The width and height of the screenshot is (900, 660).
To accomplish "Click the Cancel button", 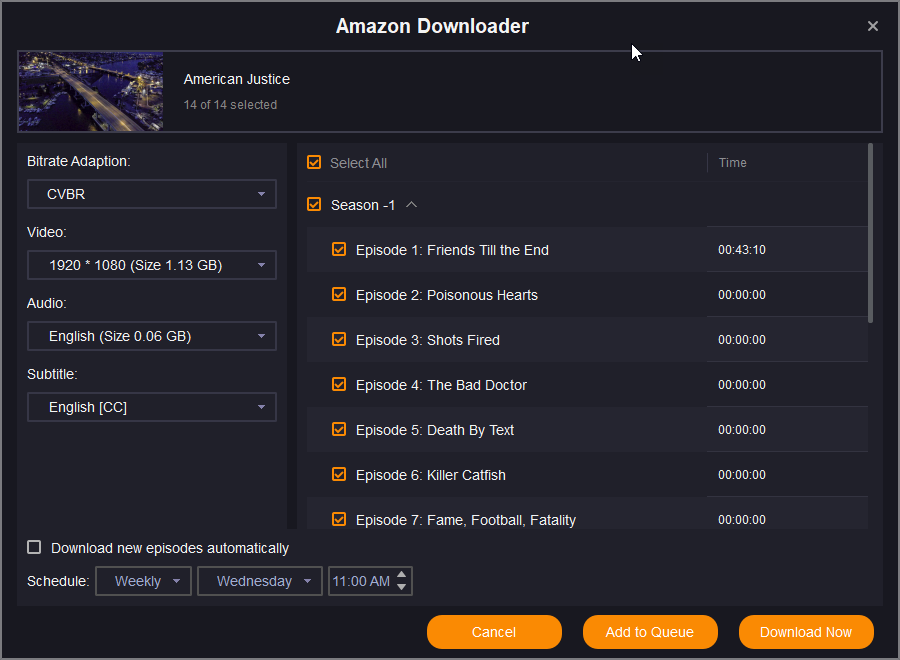I will [x=494, y=632].
